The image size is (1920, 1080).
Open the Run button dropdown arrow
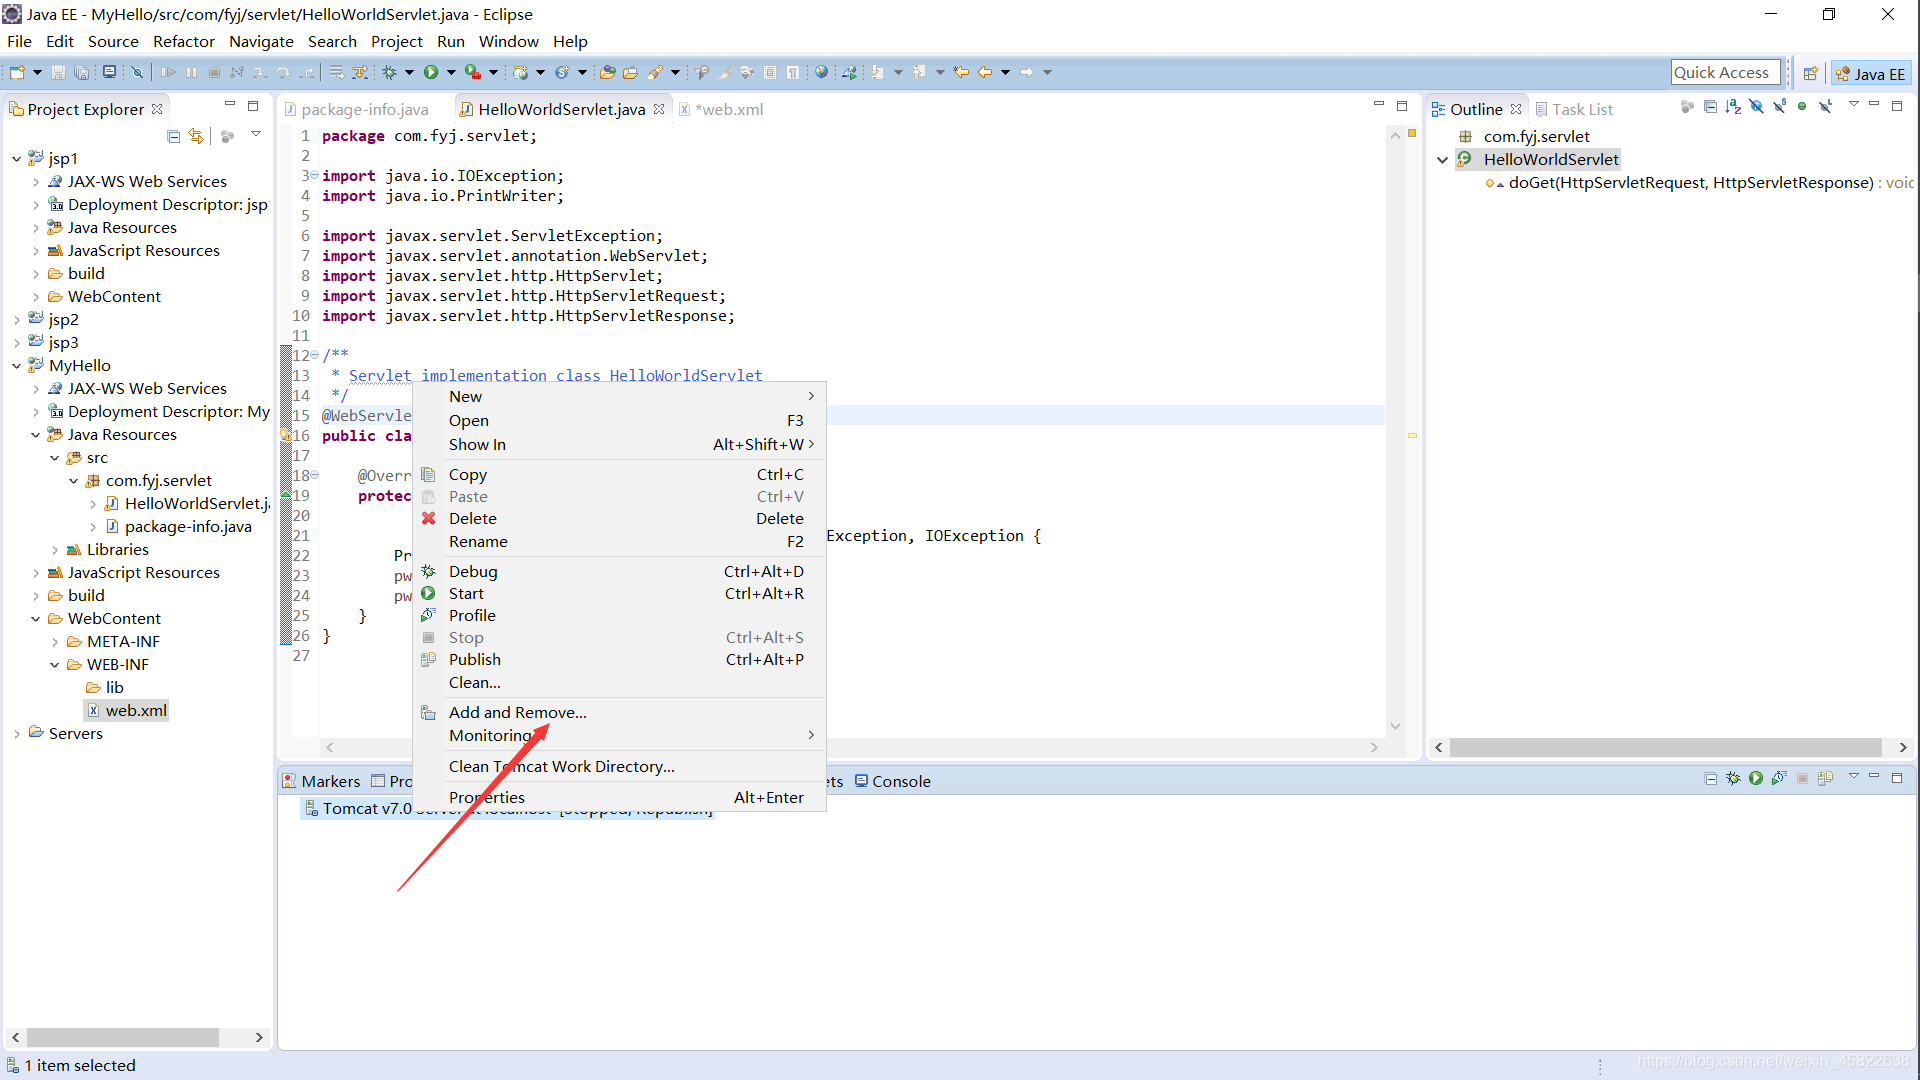coord(451,72)
